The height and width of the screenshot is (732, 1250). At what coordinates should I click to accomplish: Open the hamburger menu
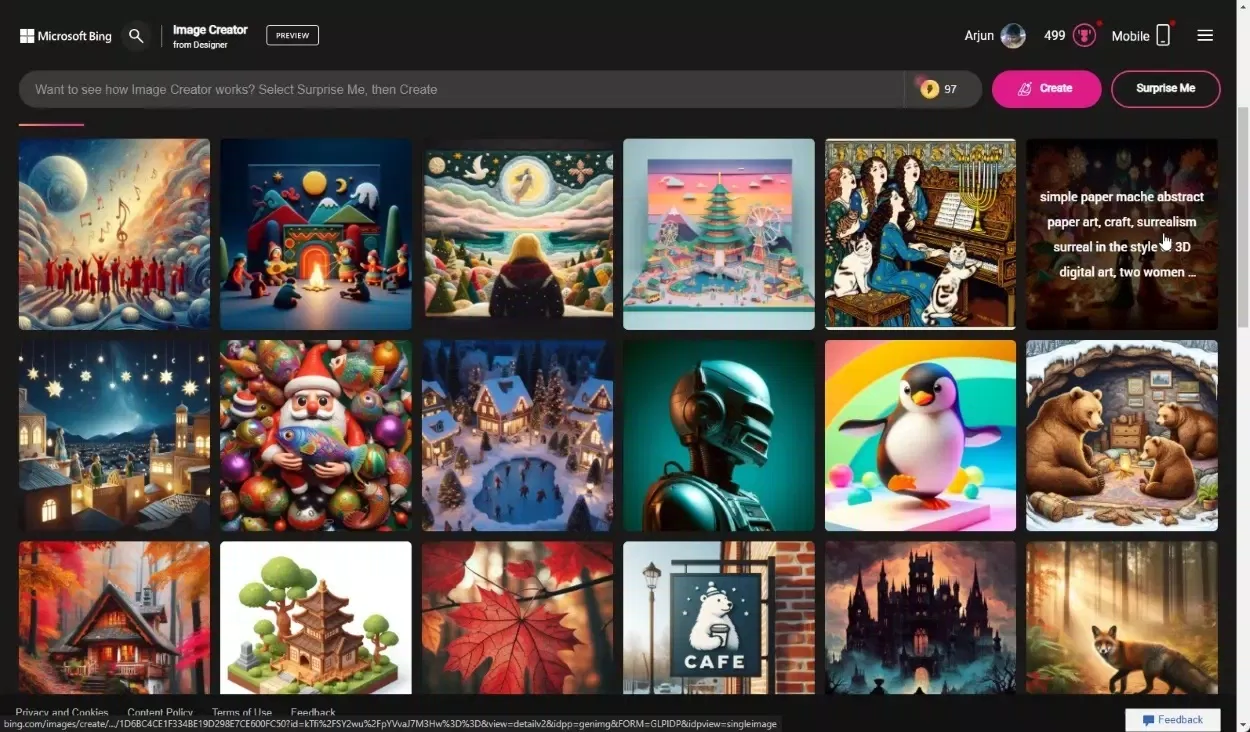click(1205, 36)
